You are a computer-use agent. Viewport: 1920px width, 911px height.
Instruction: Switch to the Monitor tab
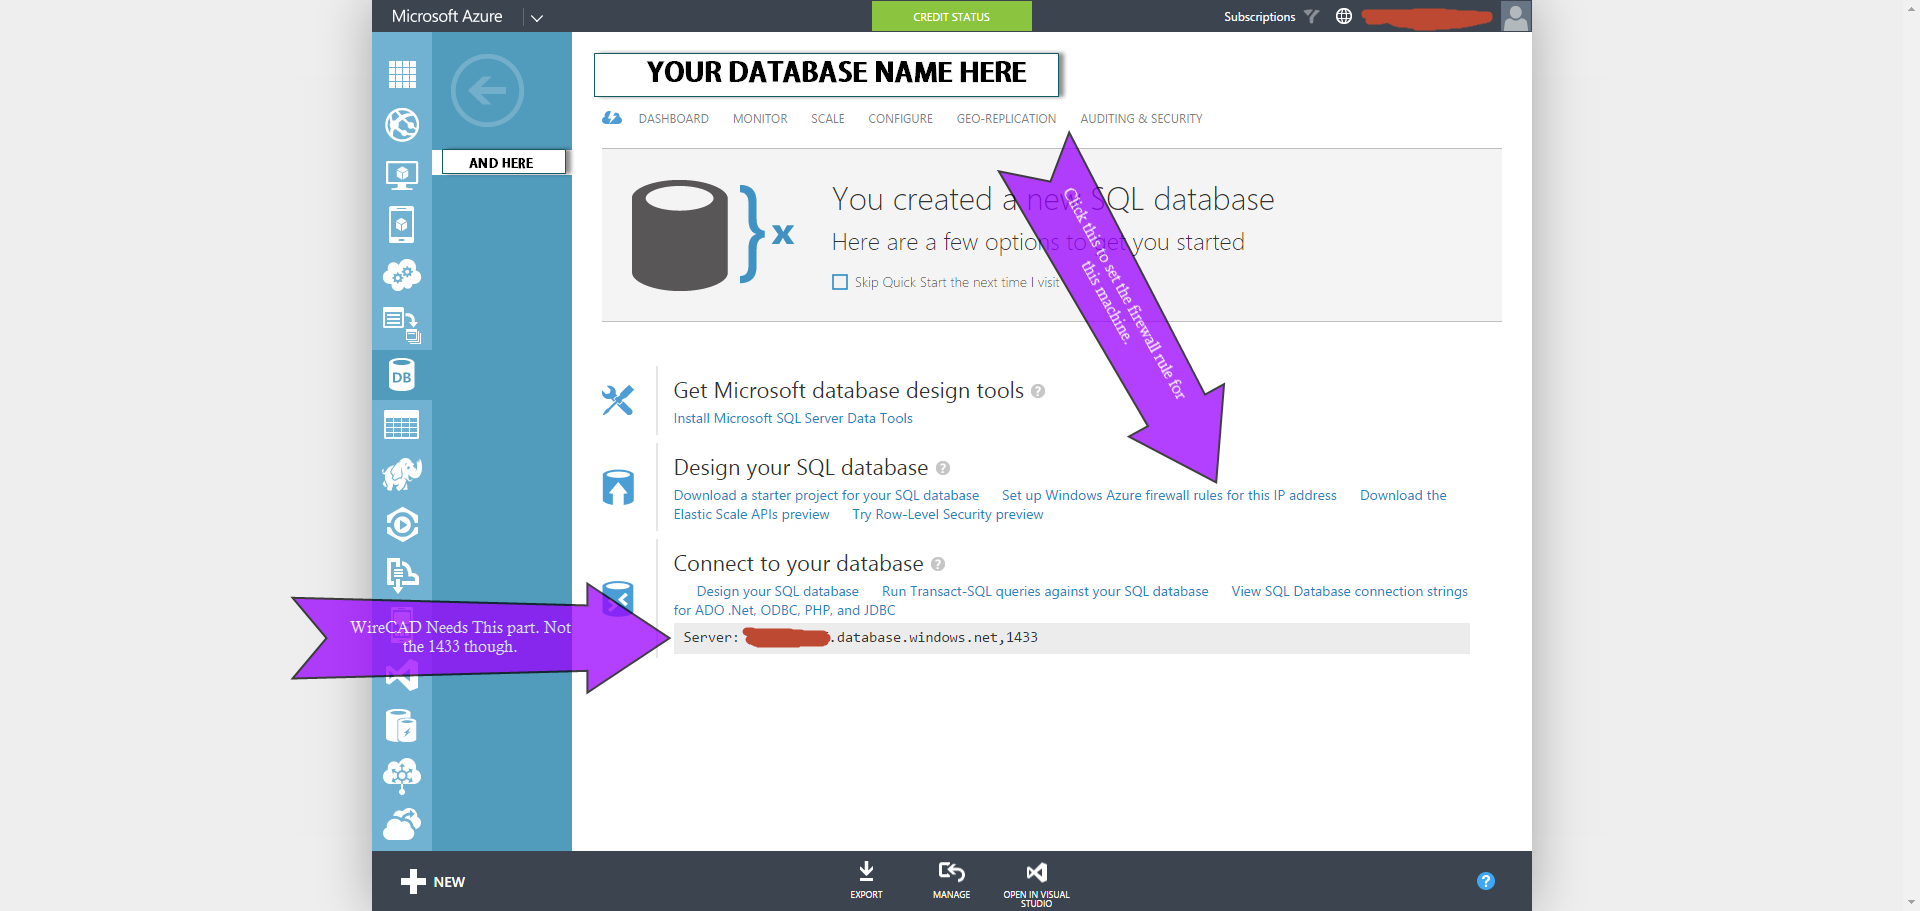click(x=760, y=118)
